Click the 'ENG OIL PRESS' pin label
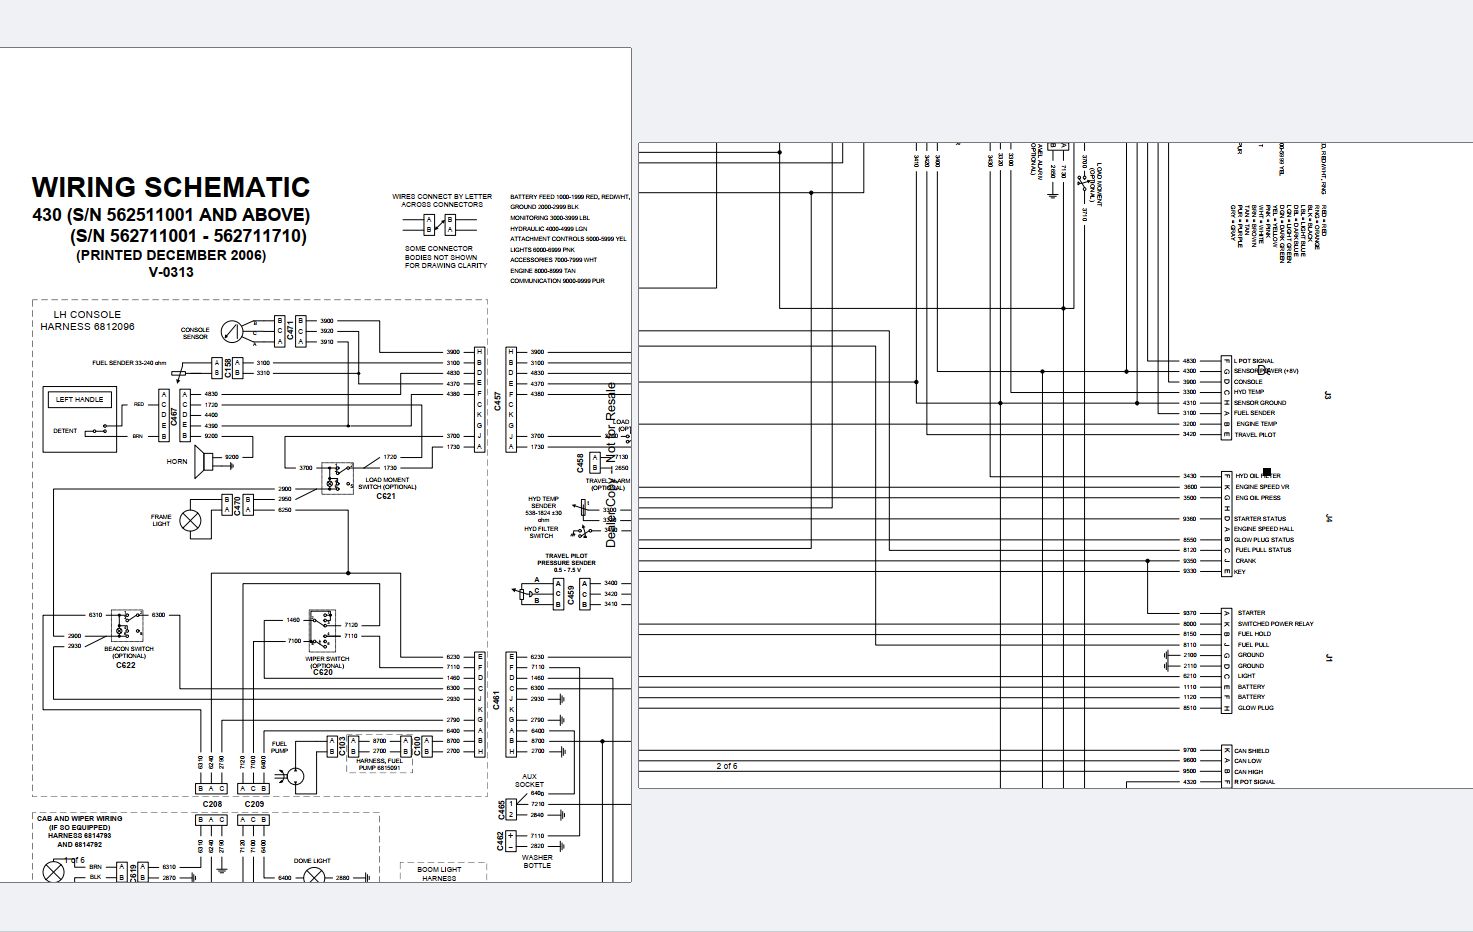Image resolution: width=1473 pixels, height=932 pixels. pyautogui.click(x=1258, y=497)
